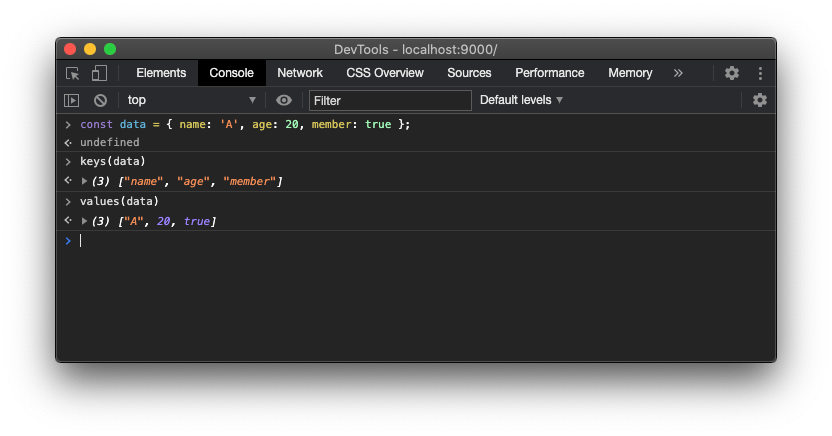Go to the Sources tab
Screen dimensions: 832x436
(469, 73)
